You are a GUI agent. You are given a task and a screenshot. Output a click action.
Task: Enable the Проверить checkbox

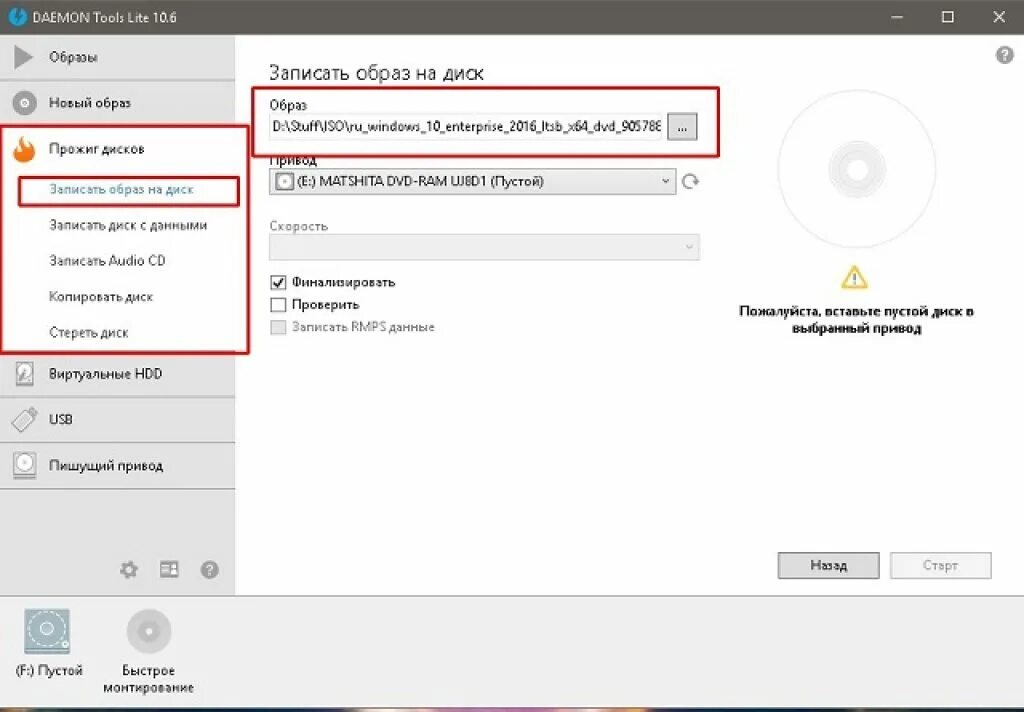point(278,304)
